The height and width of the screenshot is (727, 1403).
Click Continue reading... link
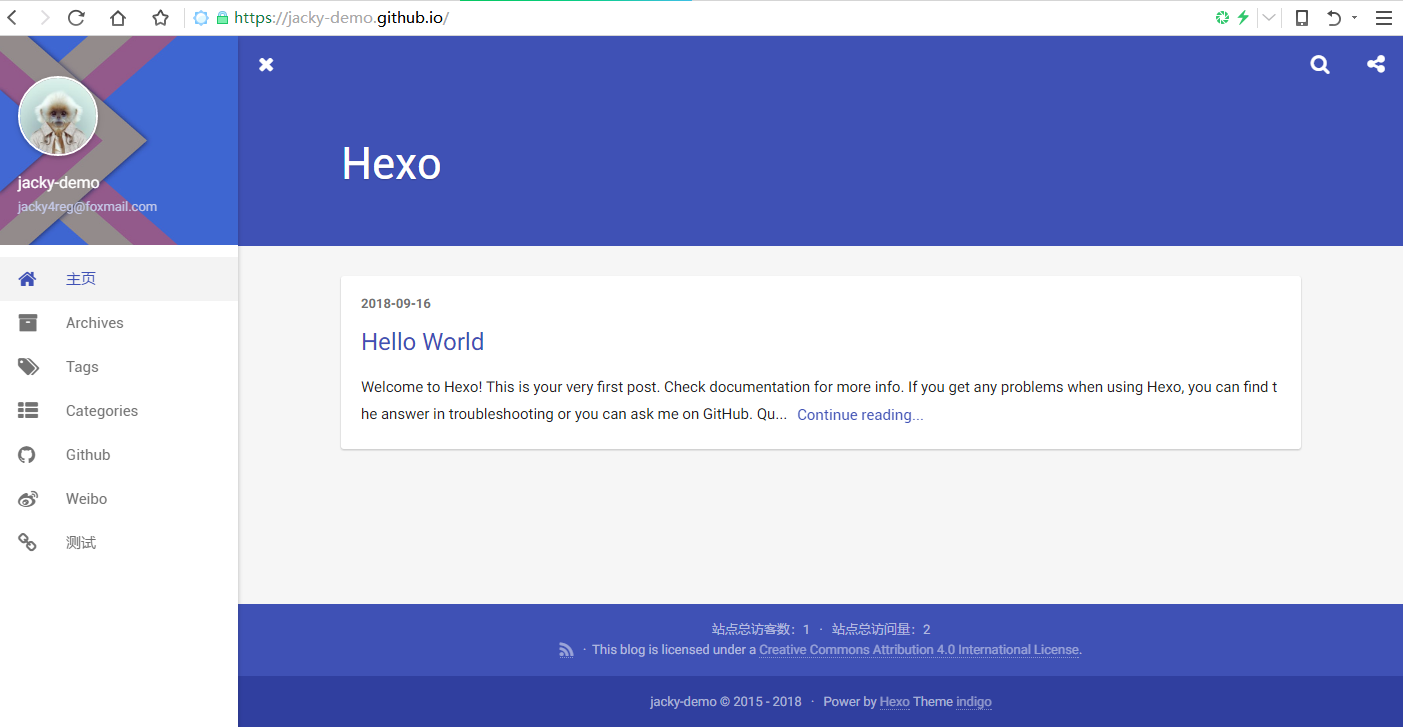(x=860, y=415)
